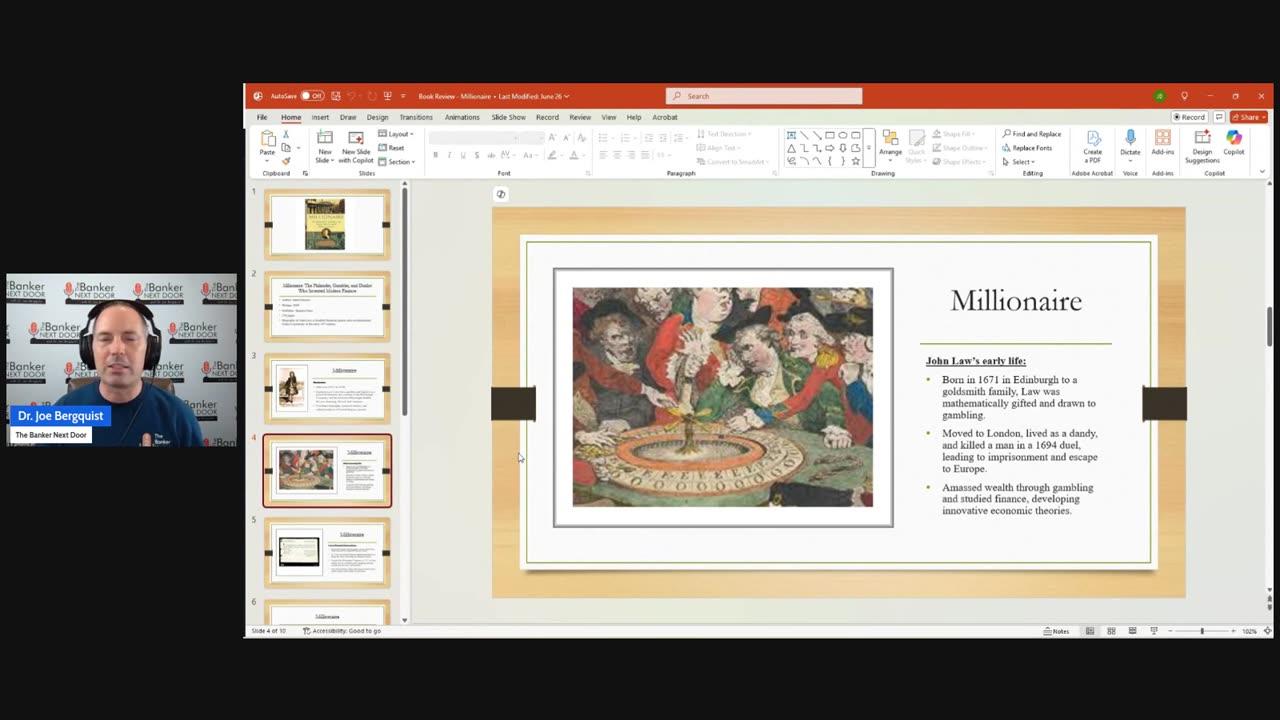Toggle the AutoSave switch
Screen dimensions: 1280x720
pos(313,96)
